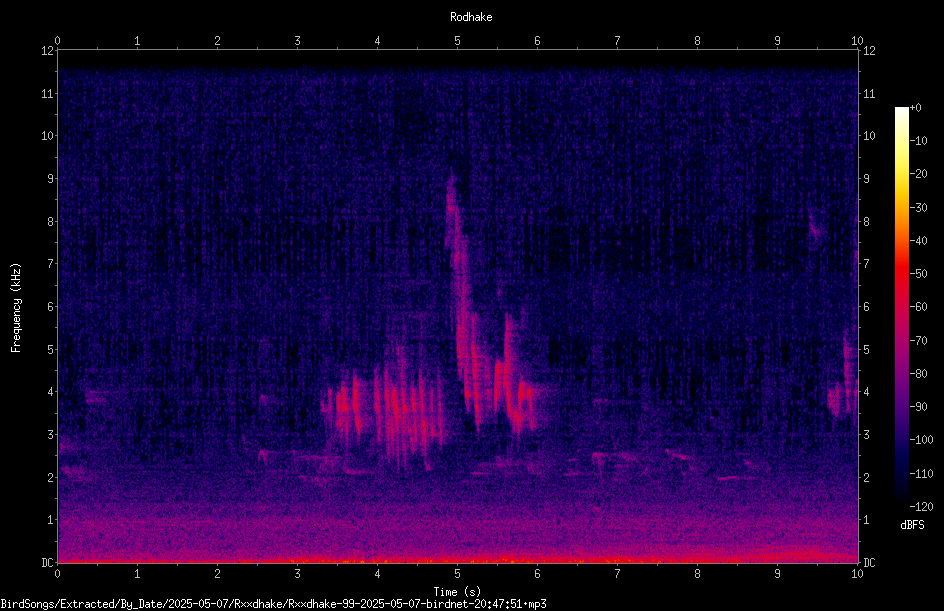
Task: Click the Rodhake title at top
Action: tap(471, 17)
